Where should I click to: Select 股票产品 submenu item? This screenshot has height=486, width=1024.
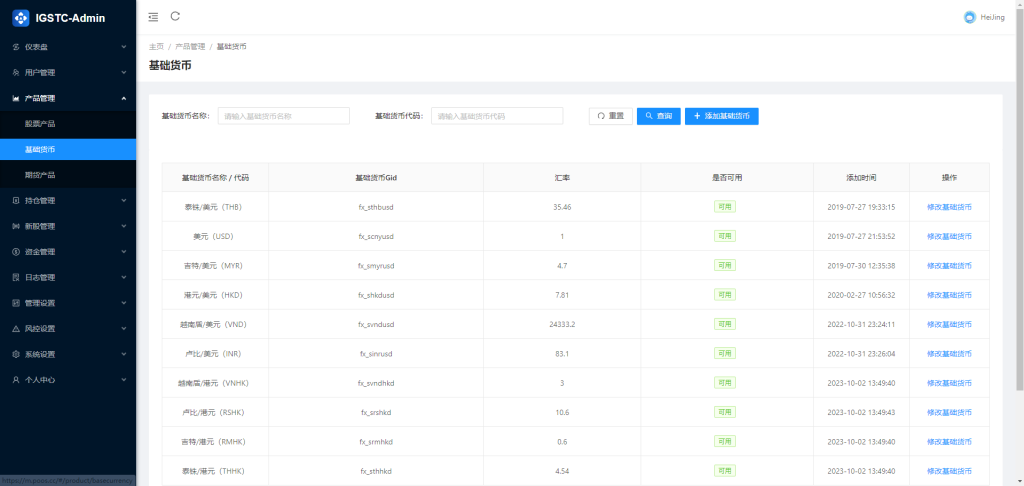pos(40,124)
